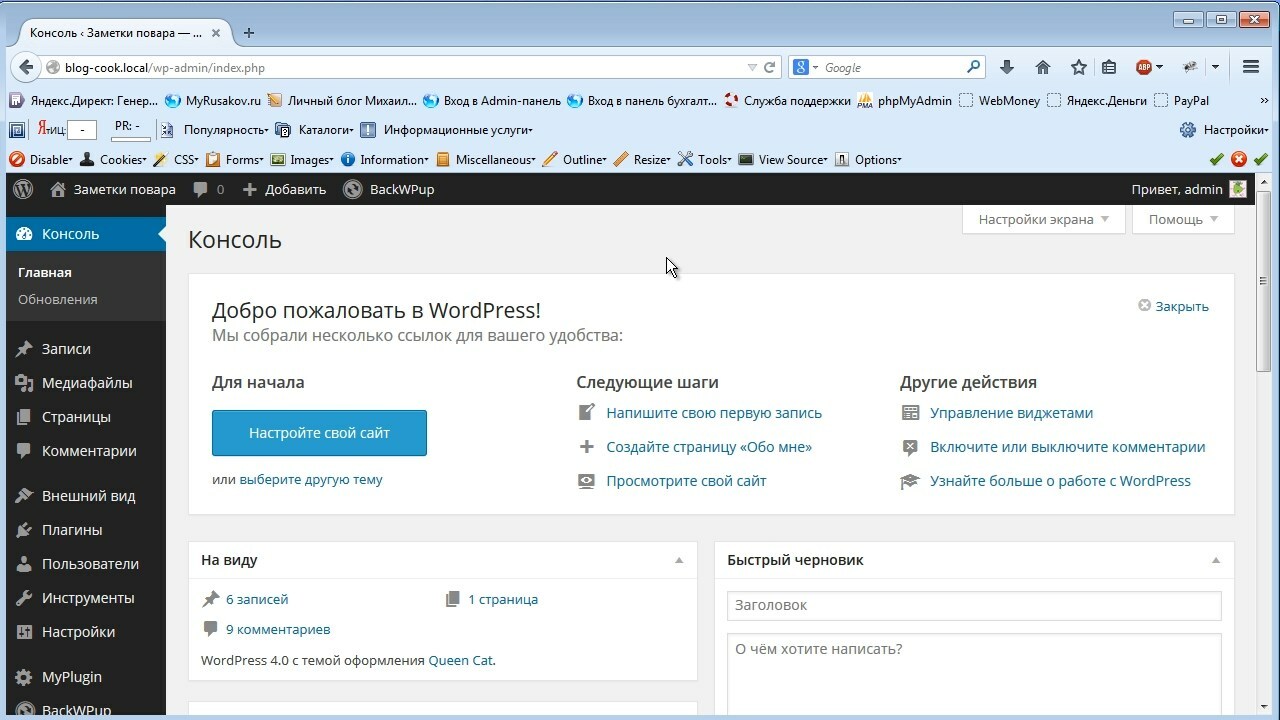This screenshot has height=720, width=1280.
Task: Open the Firefox hamburger menu
Action: [x=1251, y=67]
